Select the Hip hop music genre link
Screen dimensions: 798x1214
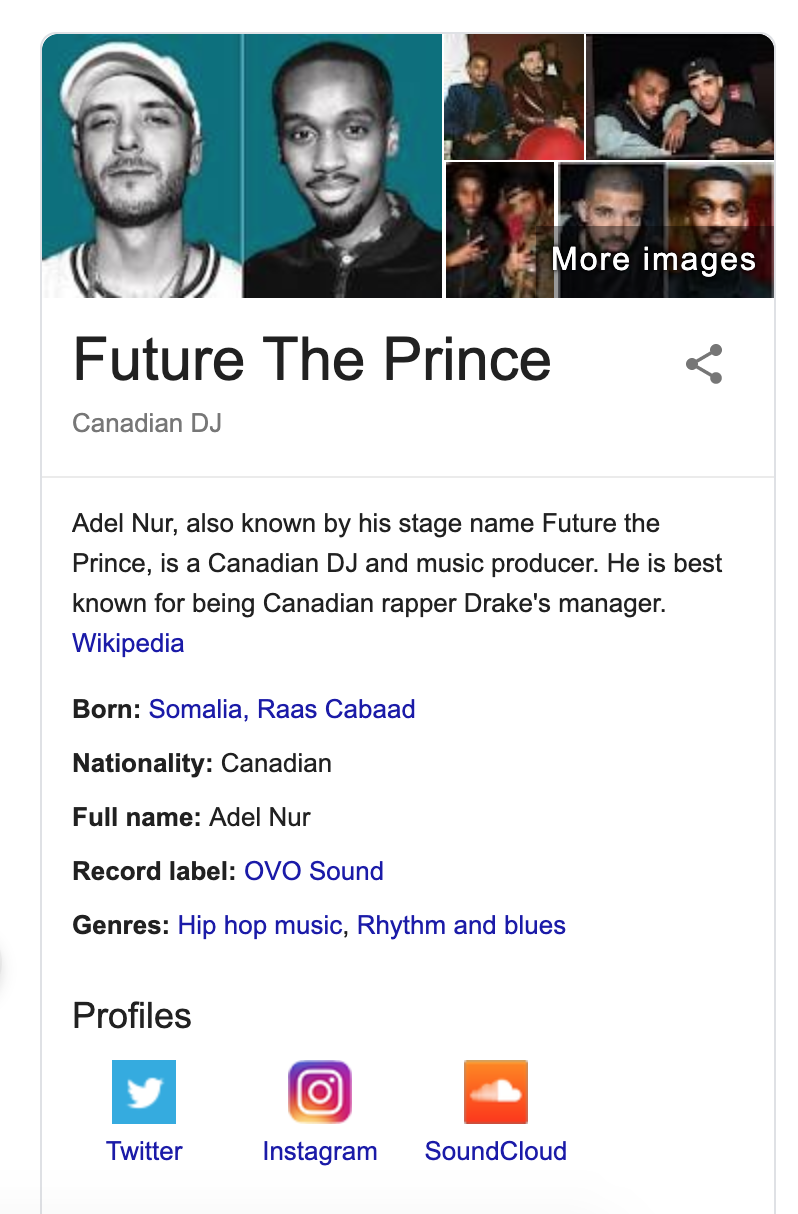click(x=260, y=925)
